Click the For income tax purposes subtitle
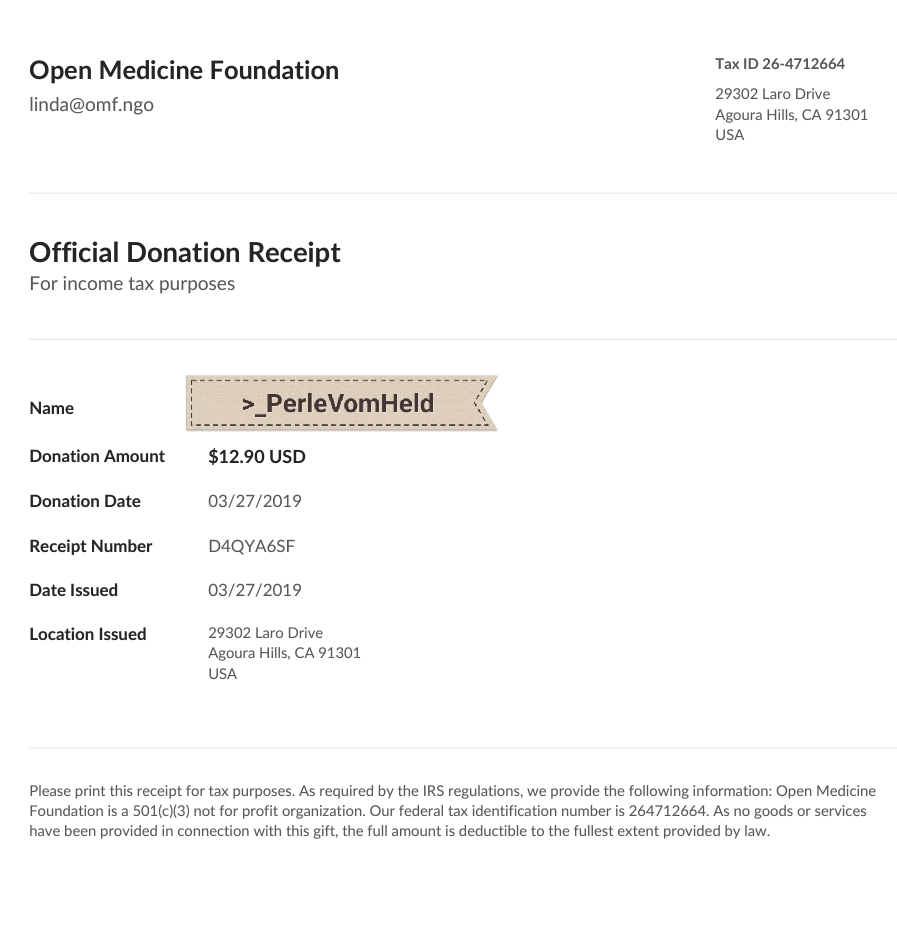The image size is (897, 939). coord(132,284)
